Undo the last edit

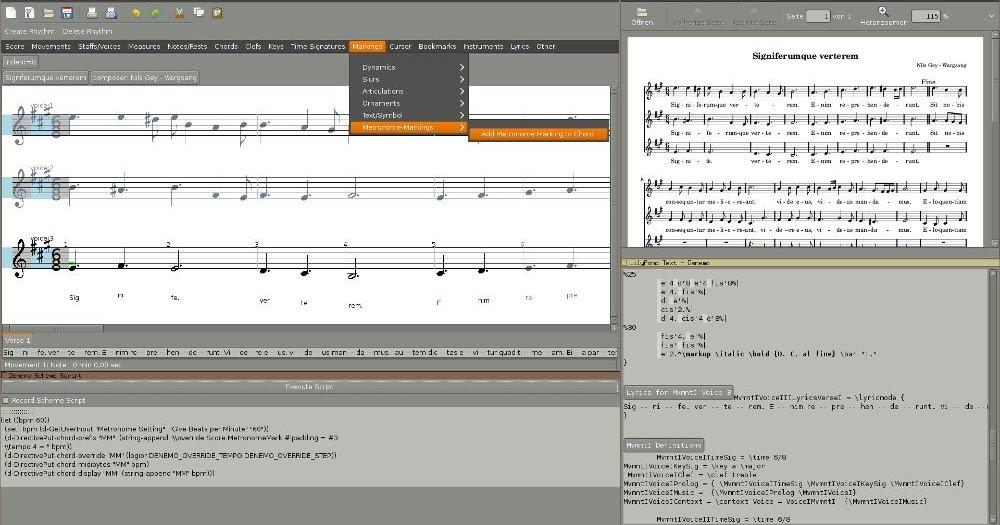(136, 13)
